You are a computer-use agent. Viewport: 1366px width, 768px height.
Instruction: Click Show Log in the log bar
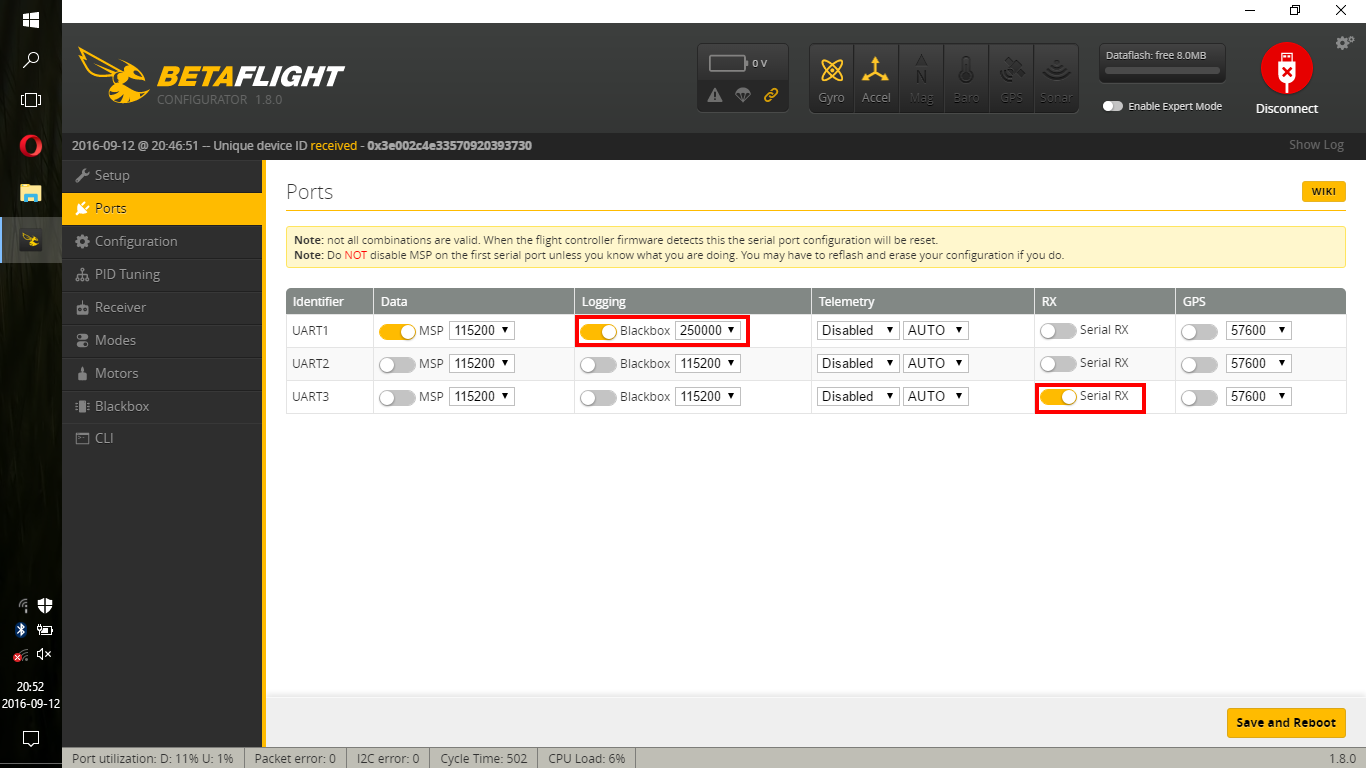coord(1316,144)
